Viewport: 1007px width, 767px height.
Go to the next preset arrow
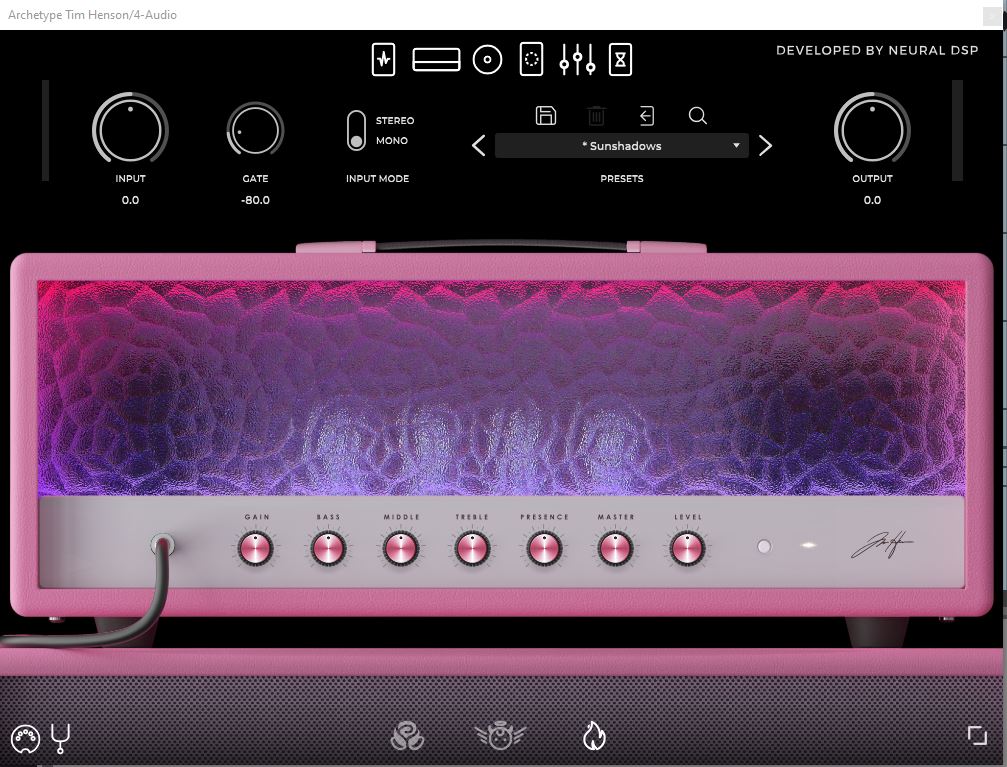(765, 146)
